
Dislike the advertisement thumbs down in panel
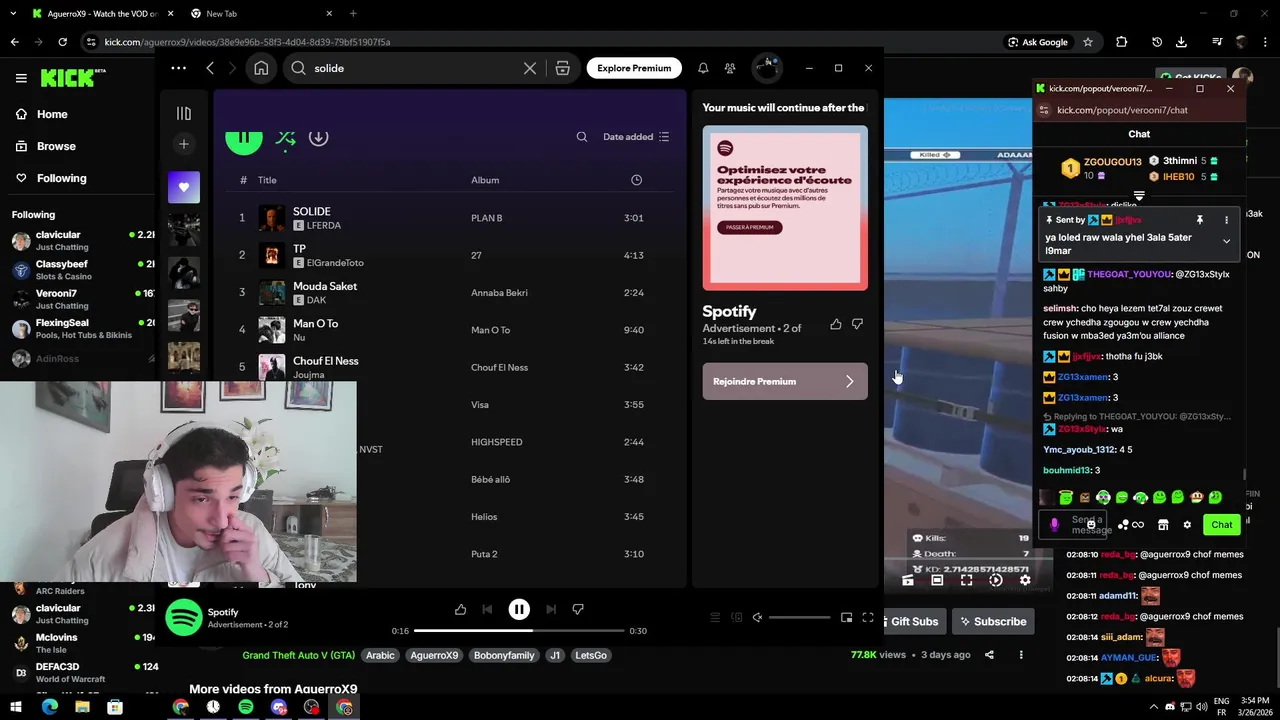click(x=857, y=324)
